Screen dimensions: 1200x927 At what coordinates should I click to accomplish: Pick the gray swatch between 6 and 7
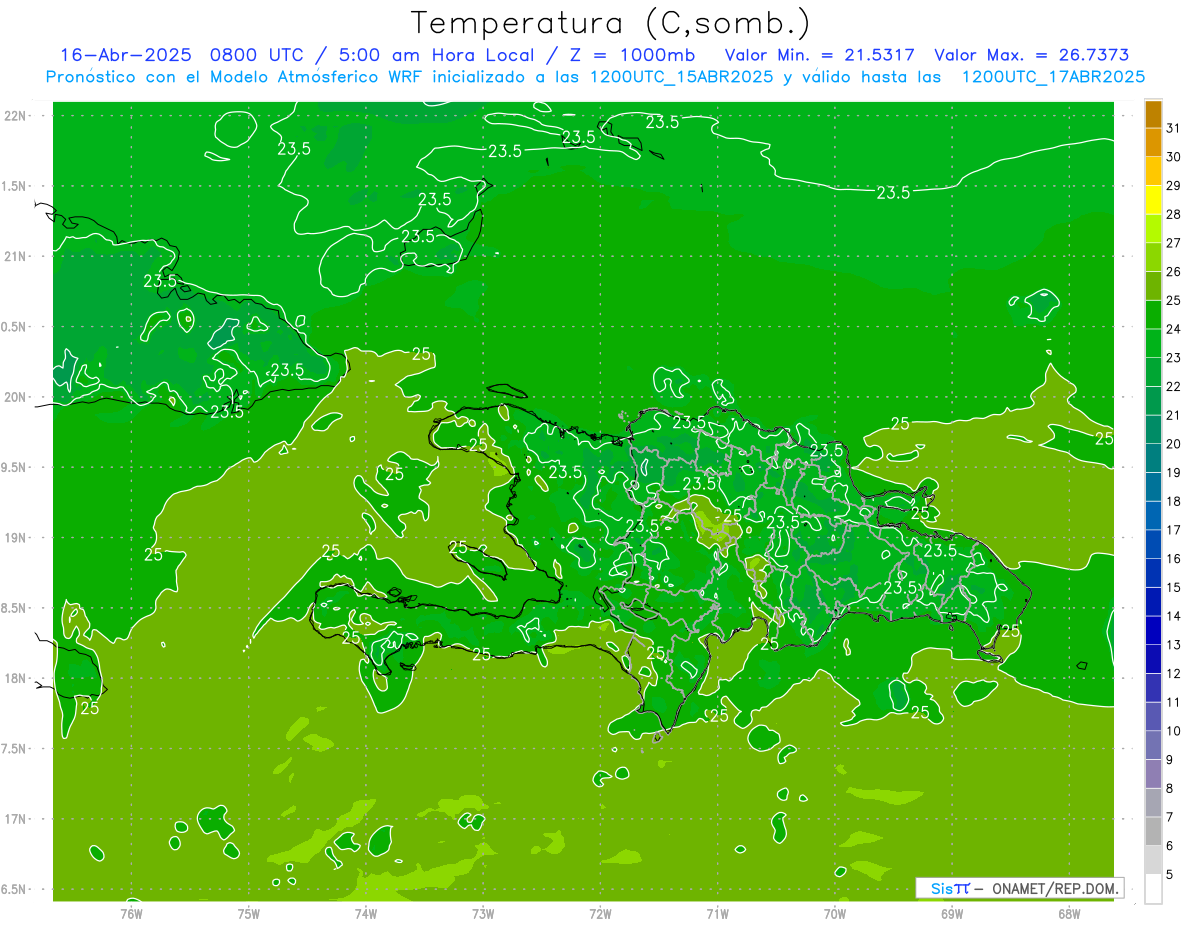coord(1153,831)
